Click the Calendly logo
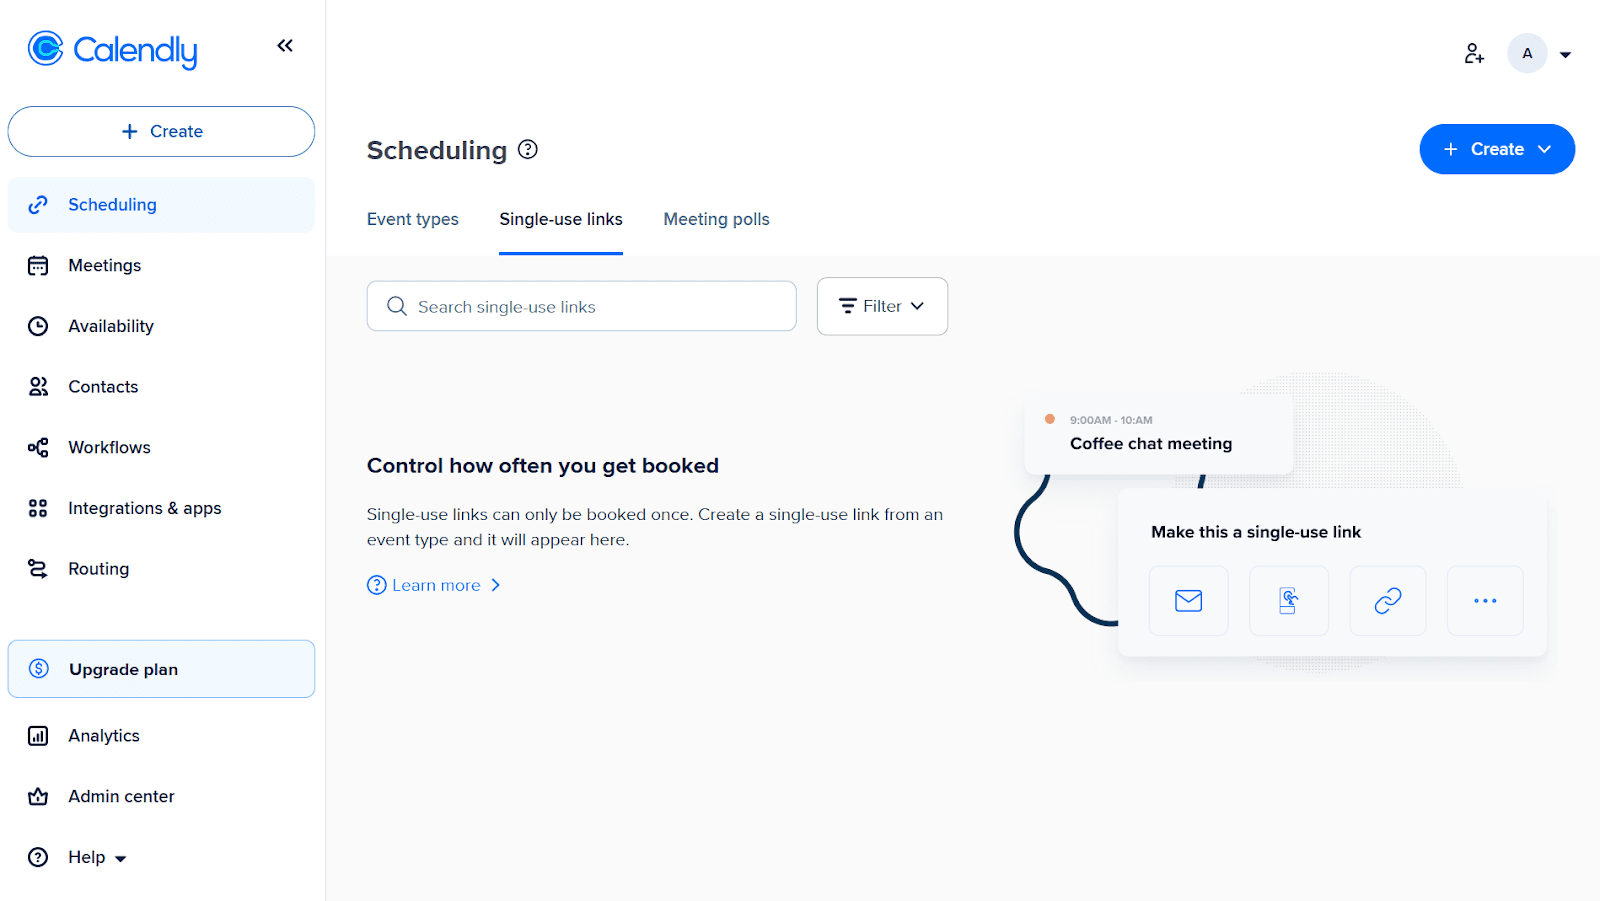This screenshot has width=1600, height=901. coord(113,49)
